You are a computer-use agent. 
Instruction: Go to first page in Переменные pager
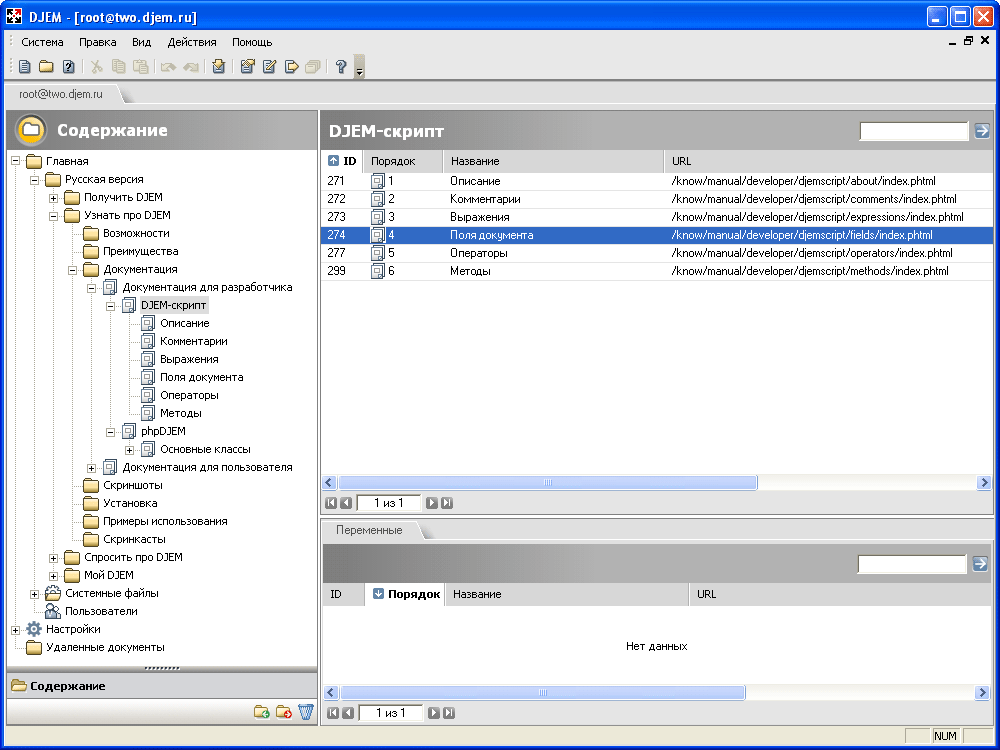333,713
